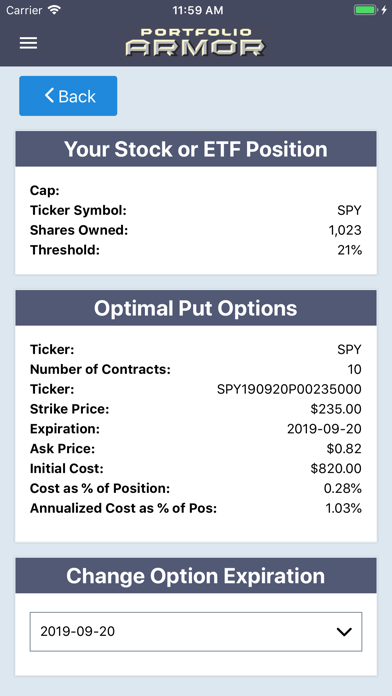The height and width of the screenshot is (696, 392).
Task: Click the Back chevron arrow
Action: [49, 95]
